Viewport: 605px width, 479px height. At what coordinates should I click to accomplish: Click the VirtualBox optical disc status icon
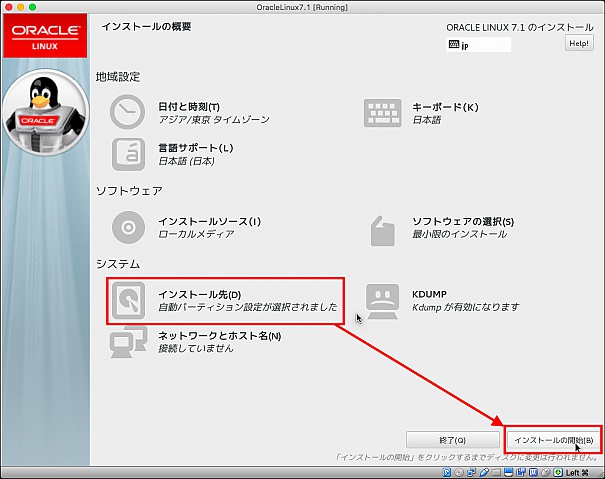point(459,472)
